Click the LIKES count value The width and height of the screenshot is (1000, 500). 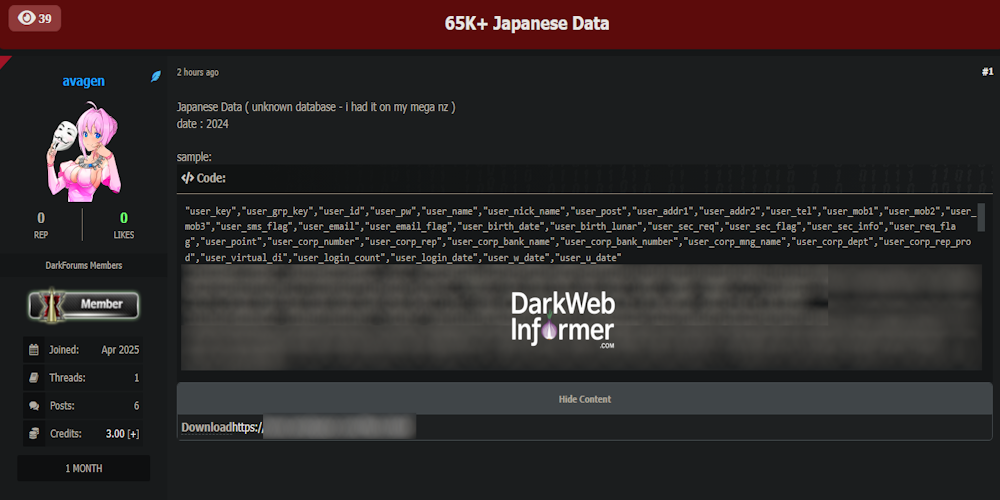pyautogui.click(x=124, y=218)
